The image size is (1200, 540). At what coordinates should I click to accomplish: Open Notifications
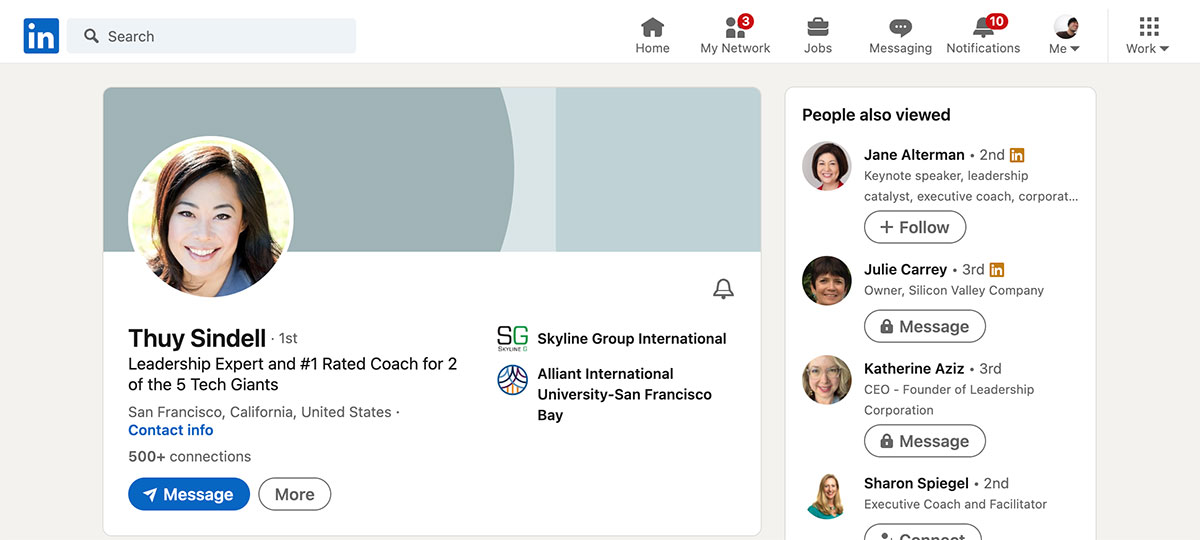click(x=983, y=36)
